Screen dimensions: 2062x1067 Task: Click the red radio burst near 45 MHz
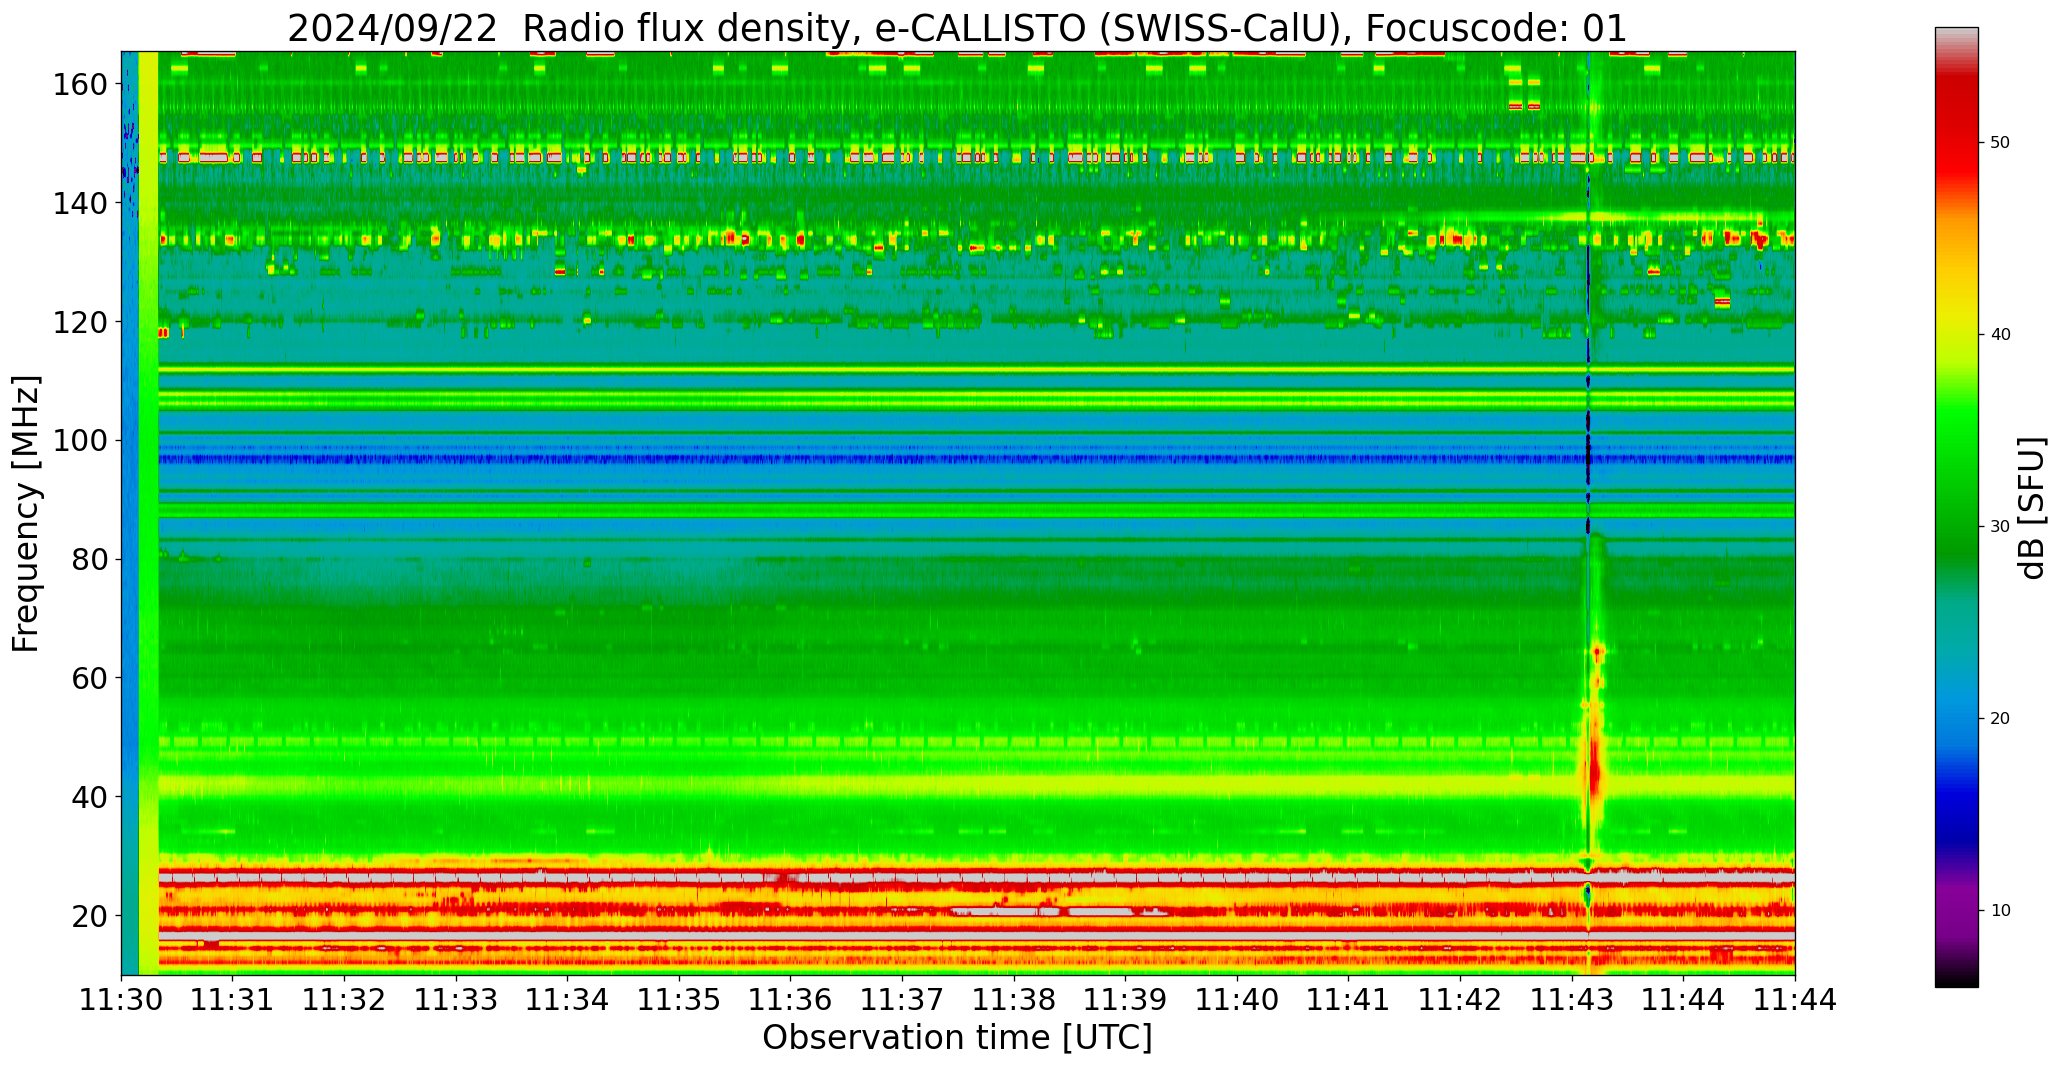coord(1595,768)
